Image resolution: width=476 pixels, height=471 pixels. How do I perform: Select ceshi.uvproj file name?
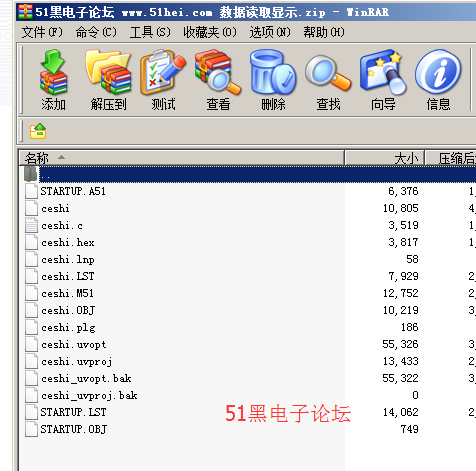click(x=77, y=361)
